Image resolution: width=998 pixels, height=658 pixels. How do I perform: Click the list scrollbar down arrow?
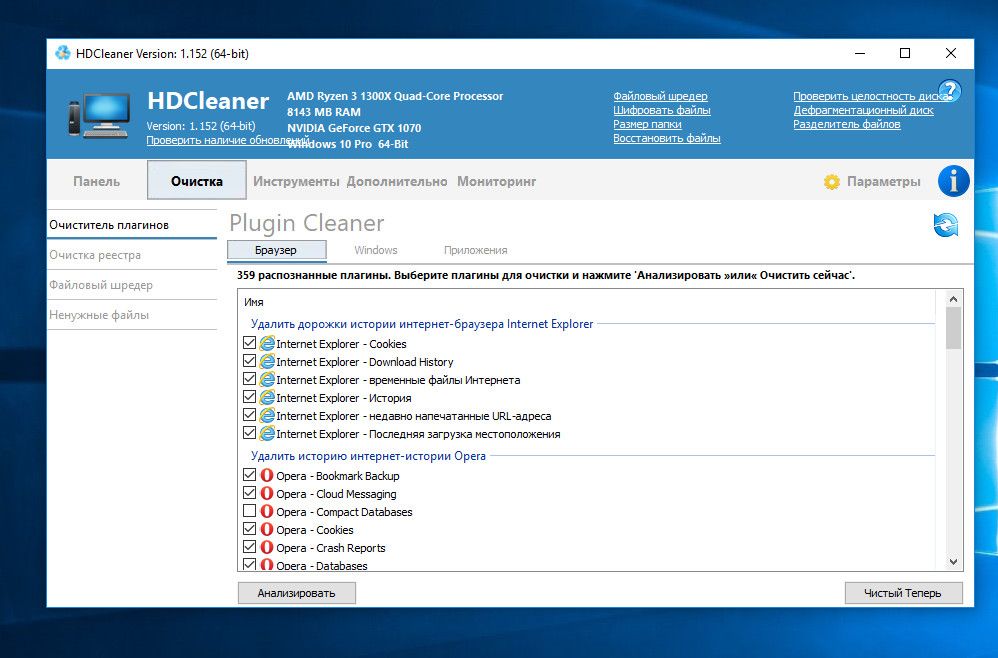pos(953,562)
